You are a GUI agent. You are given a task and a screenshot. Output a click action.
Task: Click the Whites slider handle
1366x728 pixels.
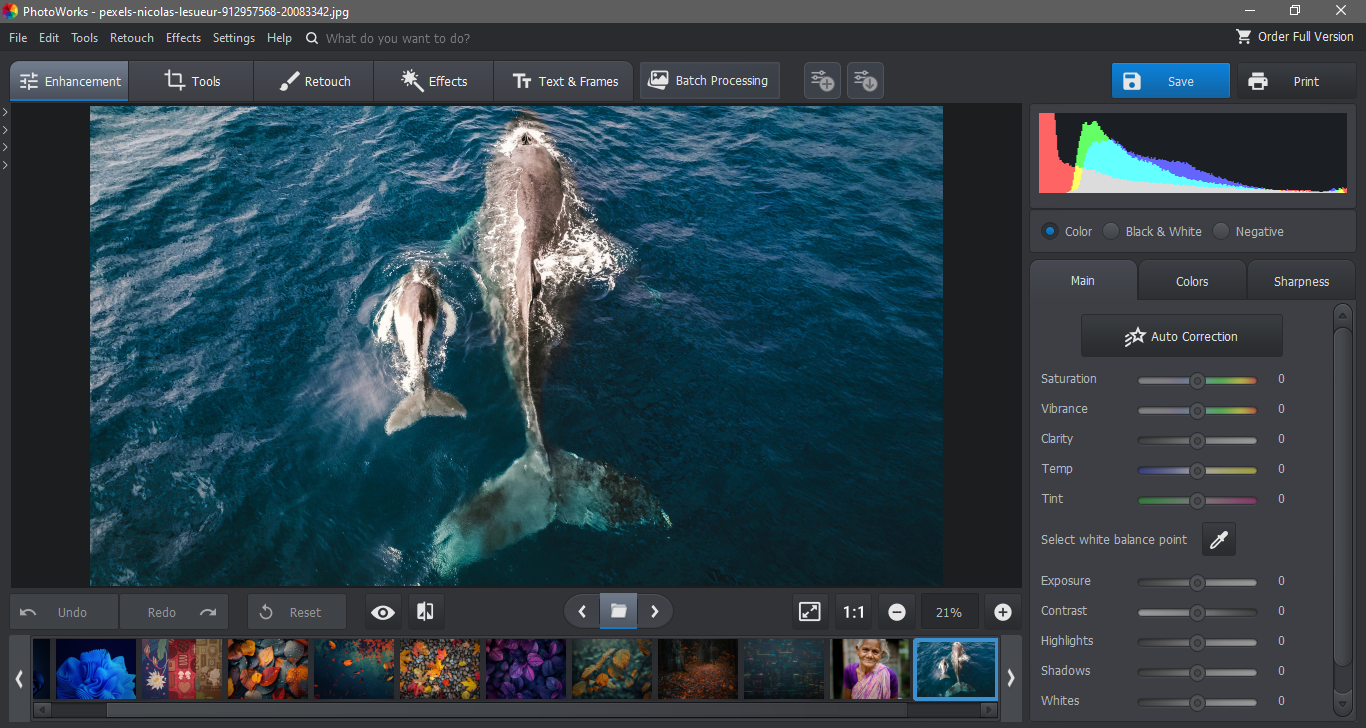(1197, 702)
